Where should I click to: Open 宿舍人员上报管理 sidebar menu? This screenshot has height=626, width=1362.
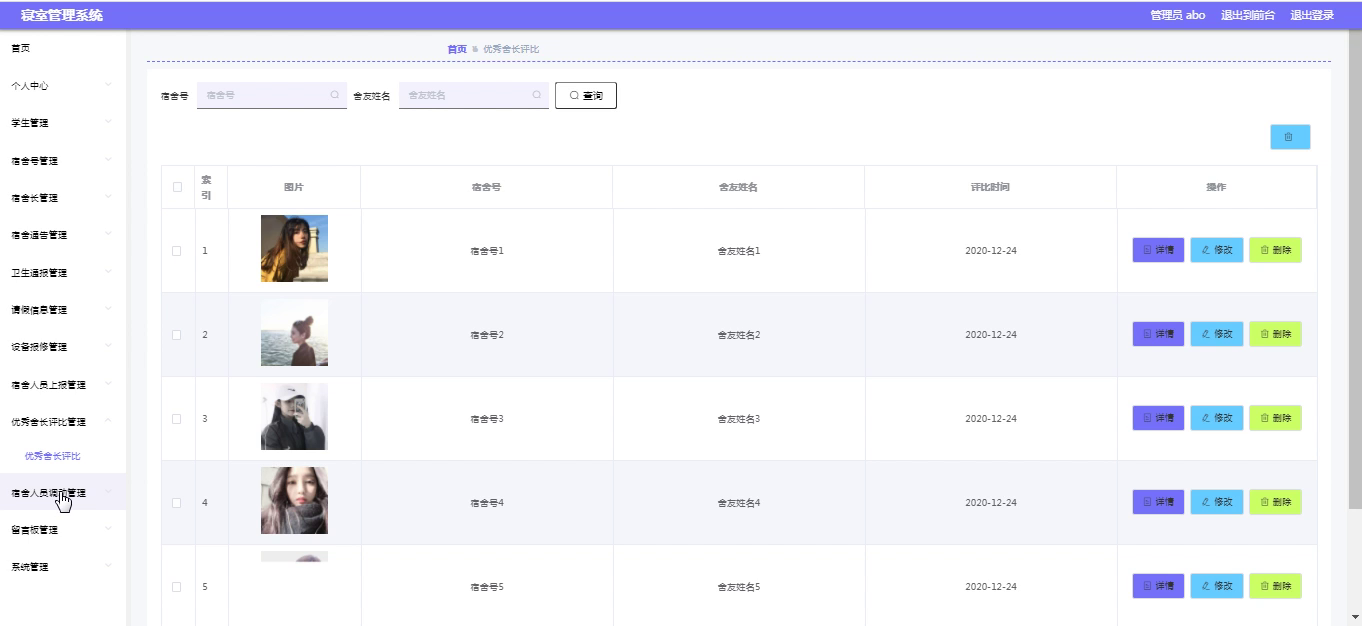click(x=63, y=385)
